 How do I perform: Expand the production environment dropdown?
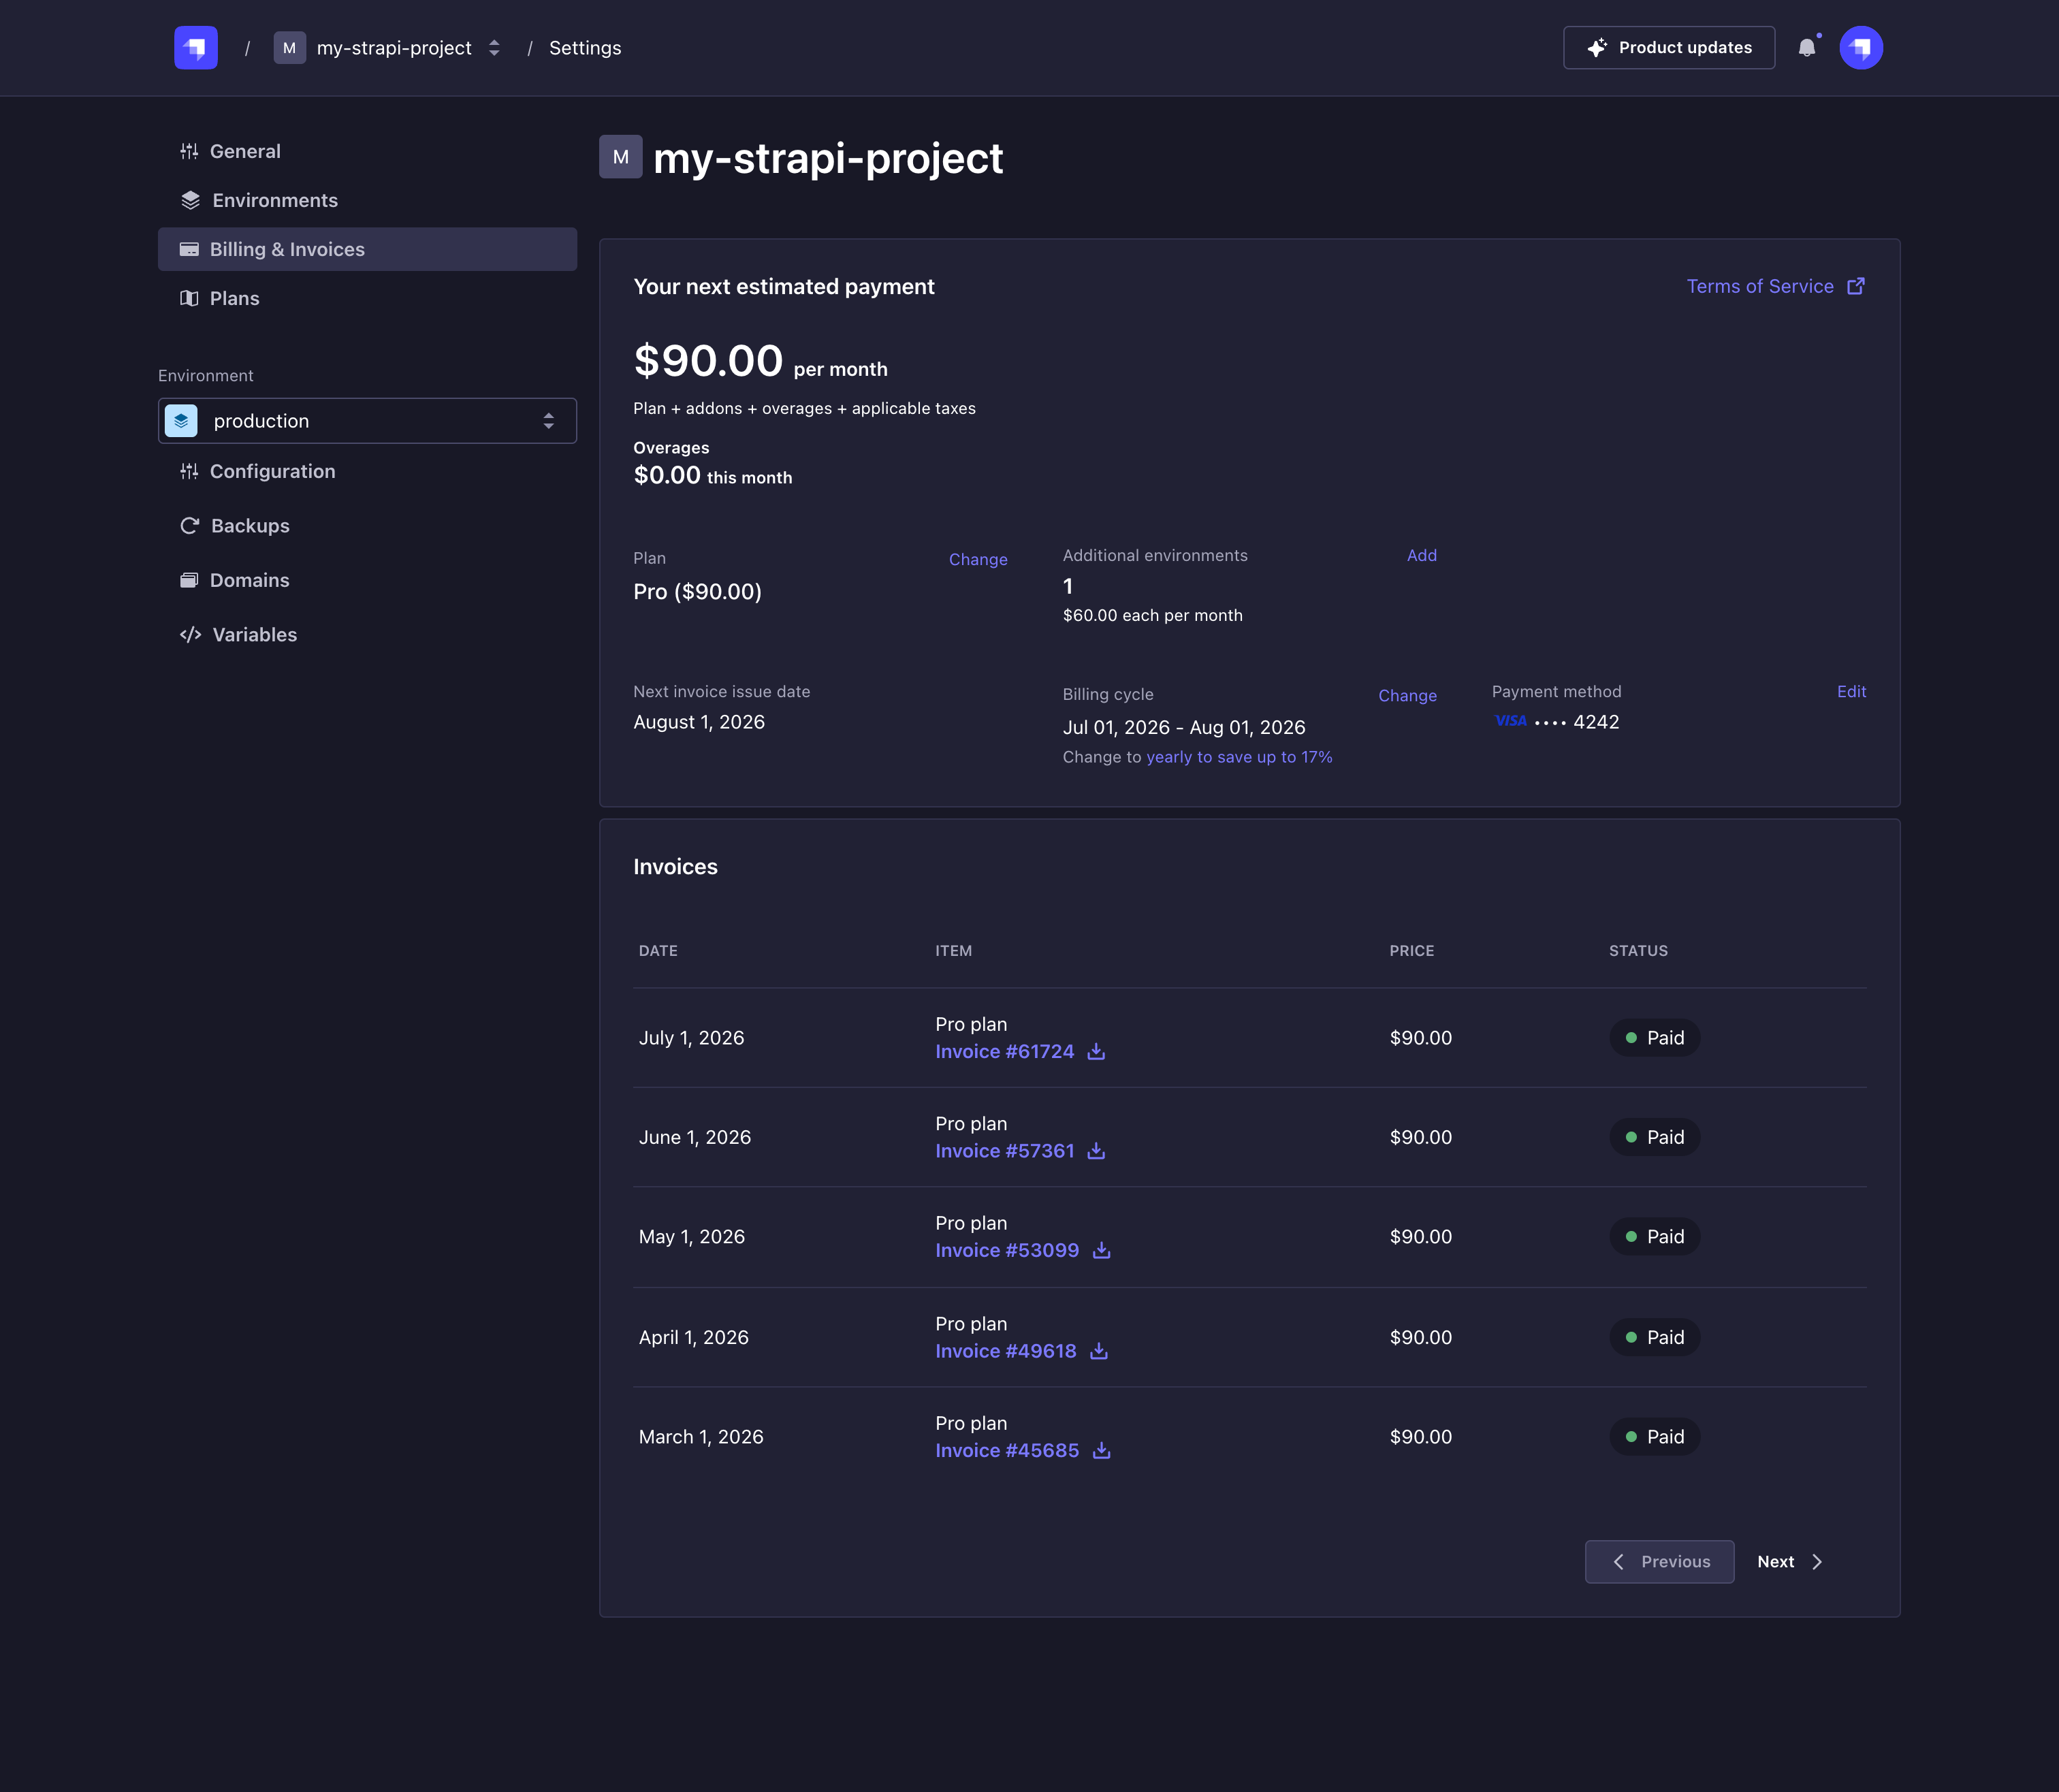pyautogui.click(x=367, y=421)
